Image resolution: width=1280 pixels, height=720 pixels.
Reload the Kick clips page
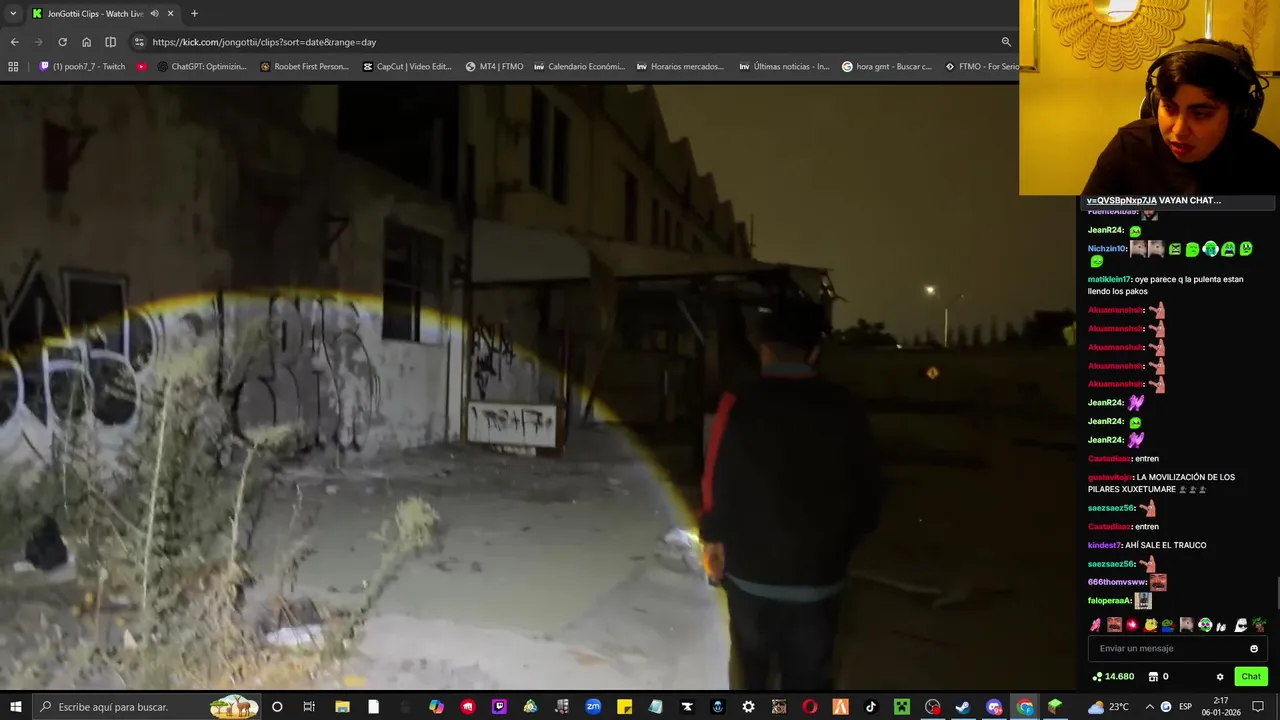[62, 42]
